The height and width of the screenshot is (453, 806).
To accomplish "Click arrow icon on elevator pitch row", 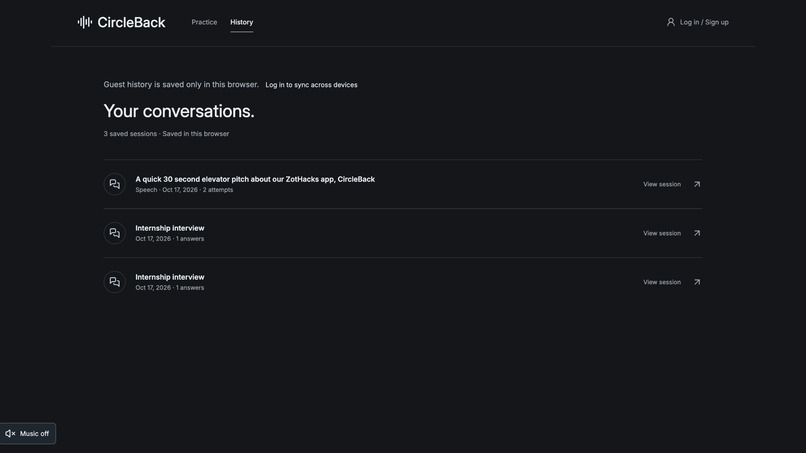I will 697,184.
